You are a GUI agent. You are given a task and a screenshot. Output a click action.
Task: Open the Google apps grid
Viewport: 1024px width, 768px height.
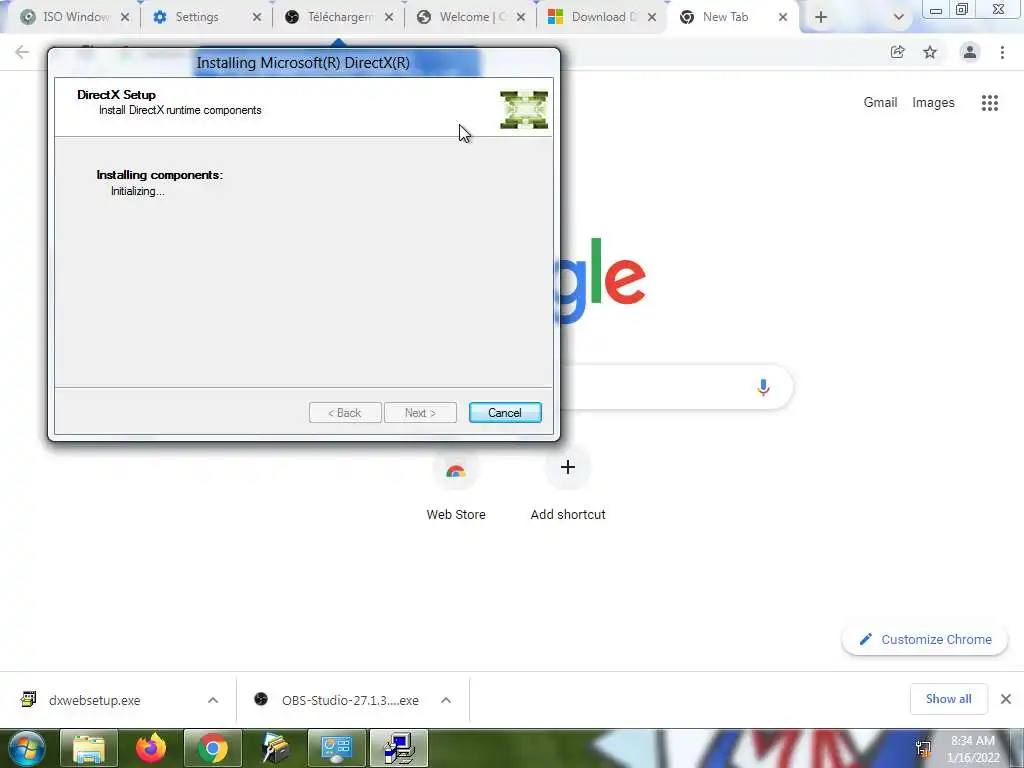point(990,103)
